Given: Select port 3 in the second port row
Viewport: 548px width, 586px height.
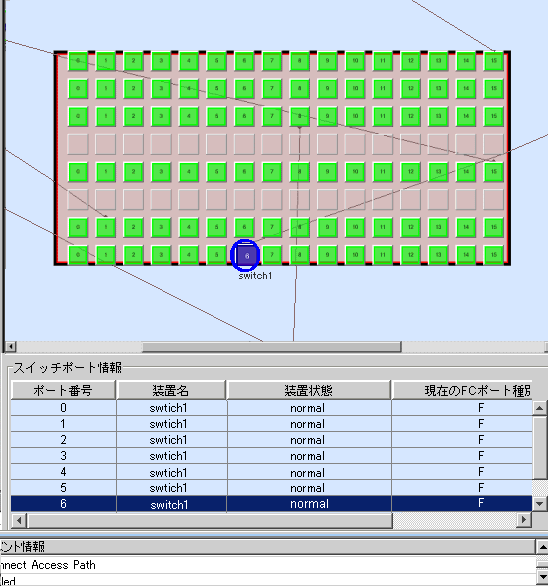Looking at the screenshot, I should click(x=161, y=89).
